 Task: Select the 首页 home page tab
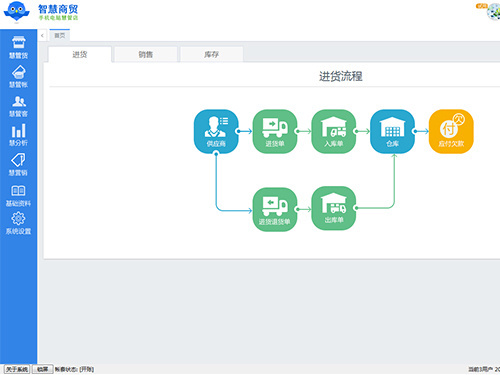tap(60, 35)
